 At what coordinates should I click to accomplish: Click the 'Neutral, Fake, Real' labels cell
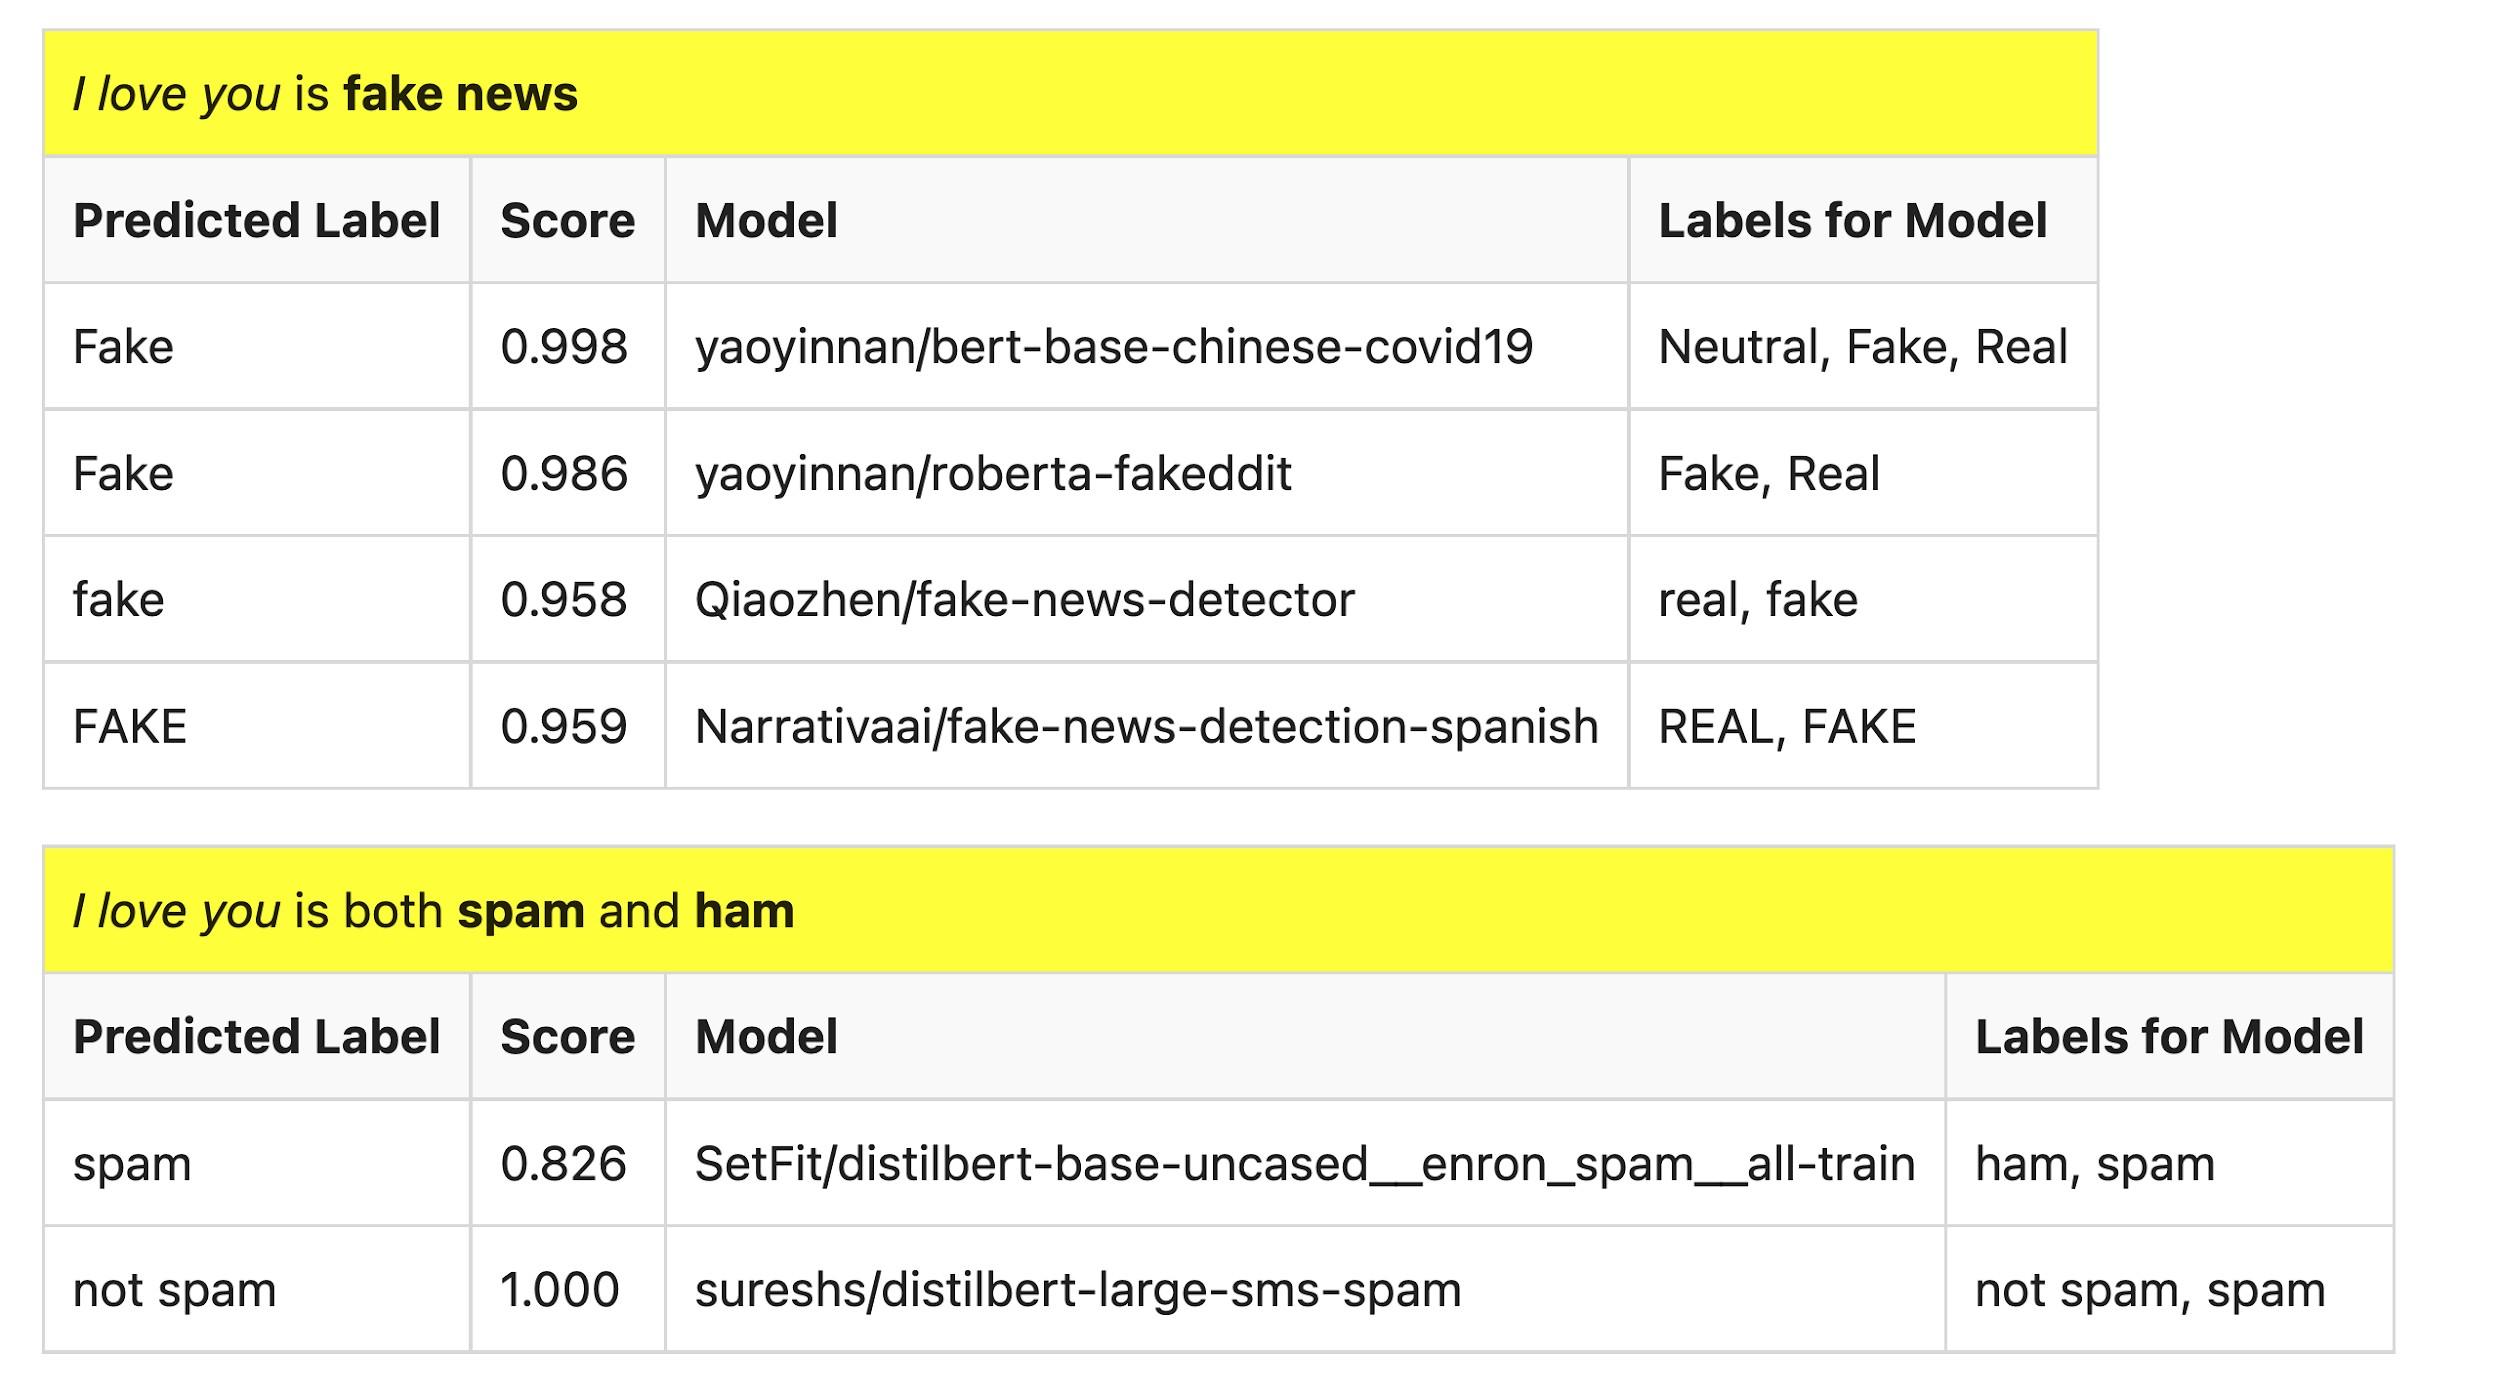click(1862, 347)
